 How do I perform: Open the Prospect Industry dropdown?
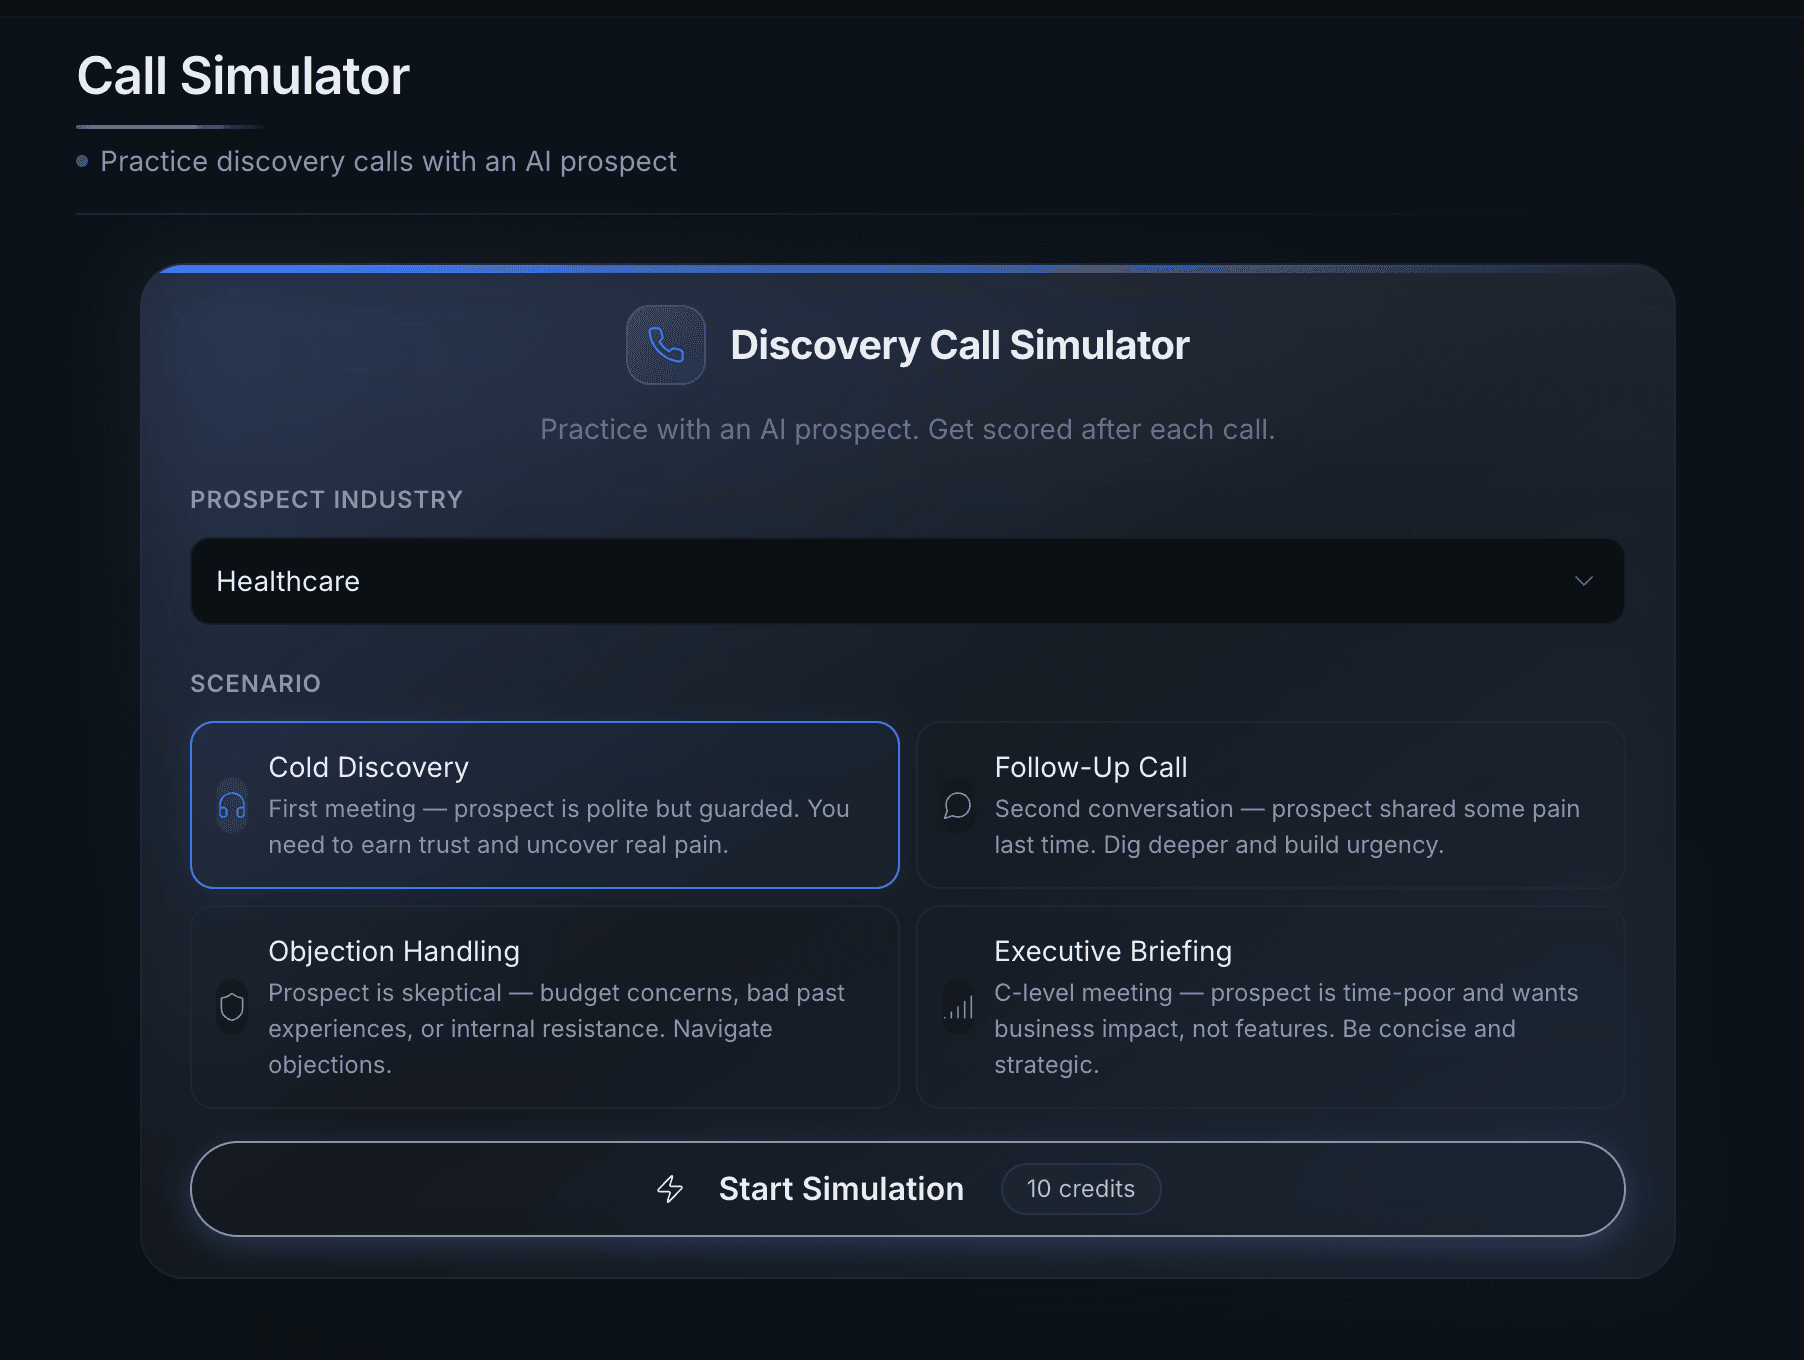point(905,581)
